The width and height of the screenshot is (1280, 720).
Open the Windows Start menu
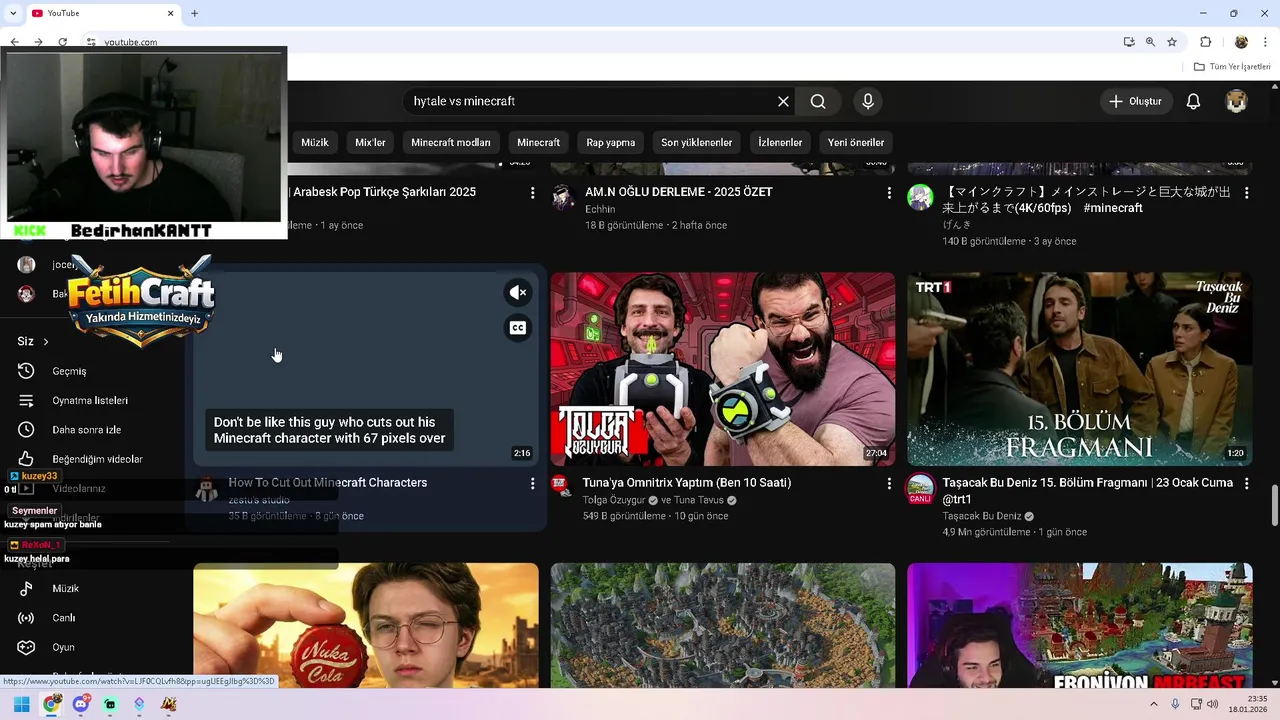tap(21, 704)
